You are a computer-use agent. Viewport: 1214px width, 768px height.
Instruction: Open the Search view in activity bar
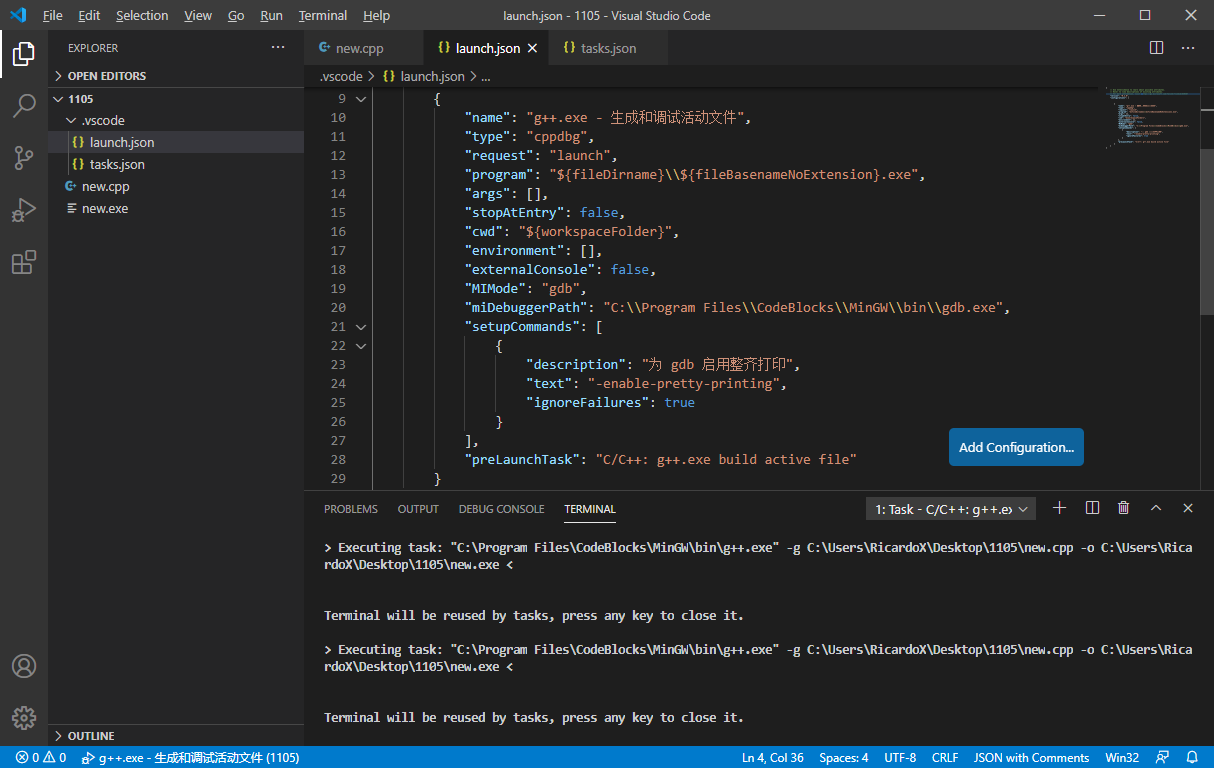point(24,105)
